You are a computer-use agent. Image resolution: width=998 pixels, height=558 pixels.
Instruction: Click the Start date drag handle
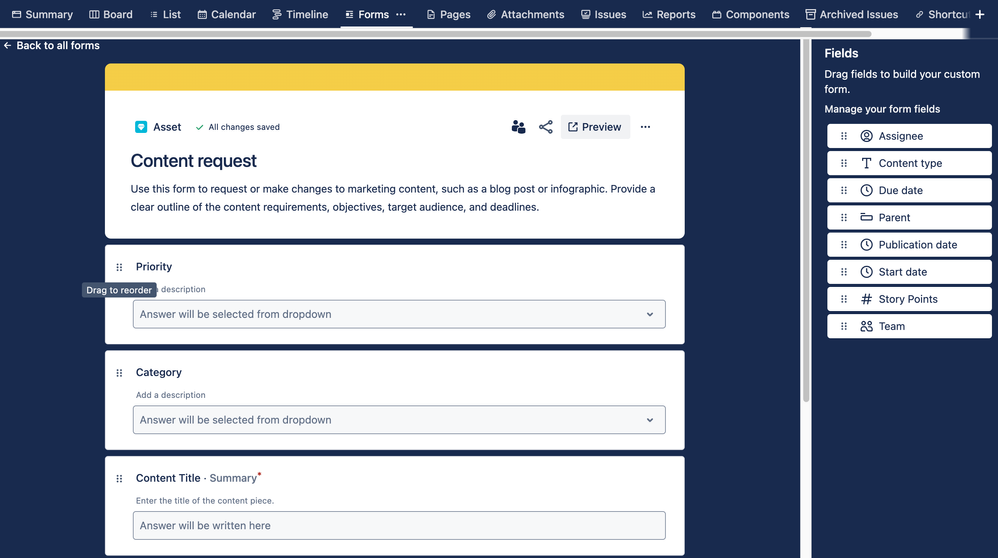pyautogui.click(x=844, y=272)
